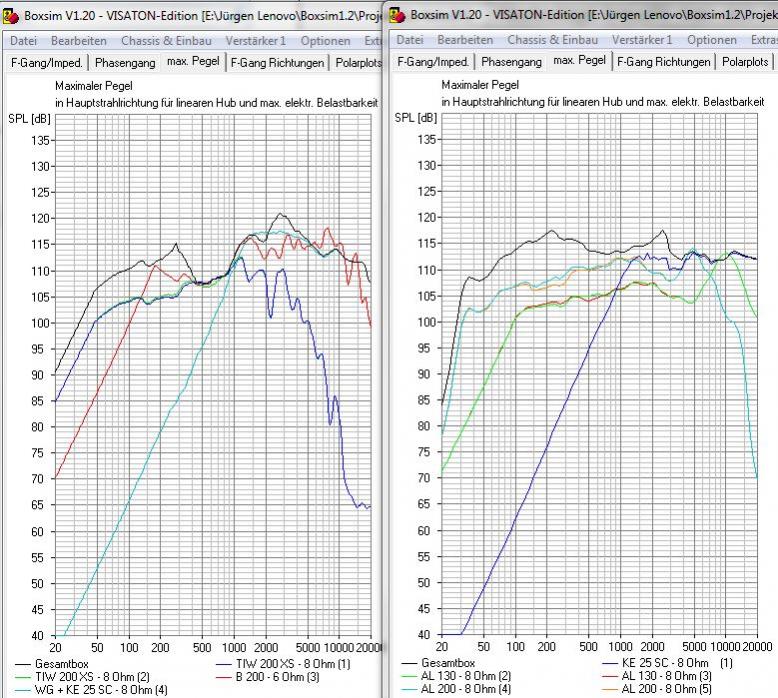Viewport: 778px width, 698px height.
Task: Open Bearbeiten menu in right window
Action: tap(465, 40)
